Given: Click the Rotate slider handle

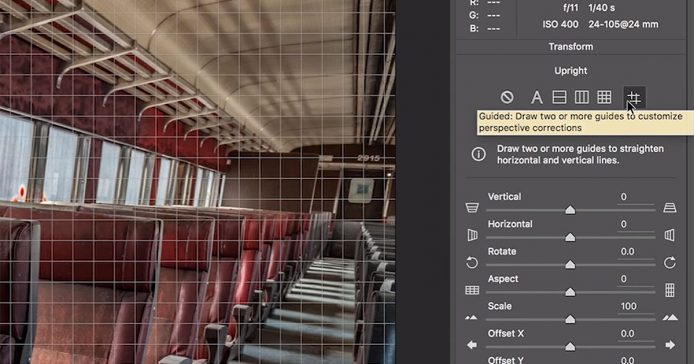Looking at the screenshot, I should [x=570, y=264].
